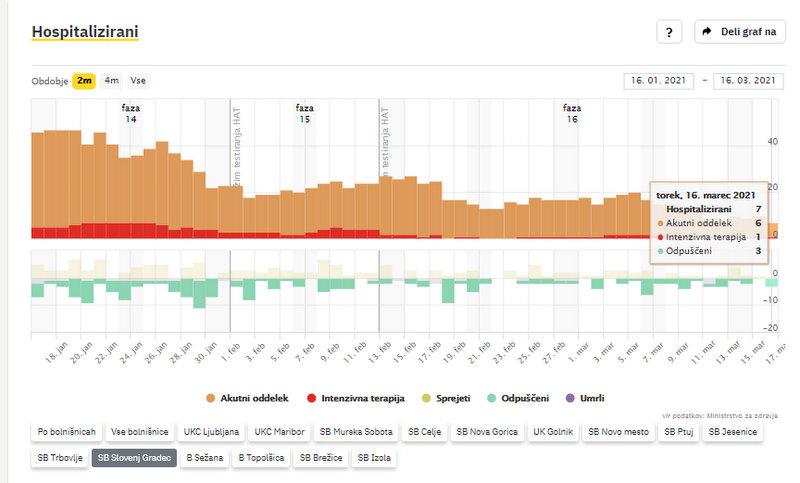This screenshot has width=800, height=483.
Task: Open start date field 16. 01. 2021
Action: tap(658, 81)
